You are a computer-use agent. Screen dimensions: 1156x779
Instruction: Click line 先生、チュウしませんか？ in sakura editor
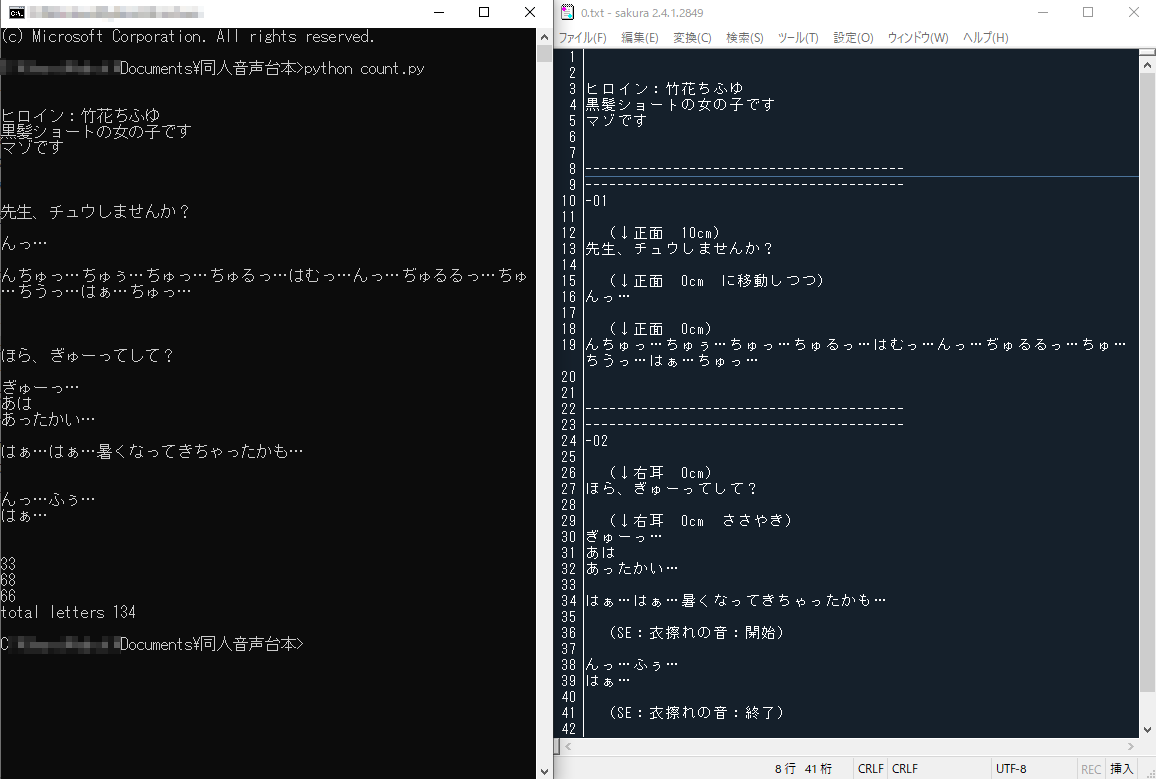pos(679,249)
